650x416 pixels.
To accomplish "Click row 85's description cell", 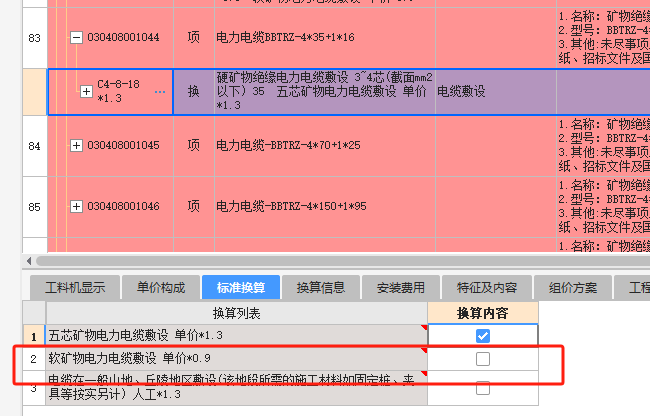I will [604, 207].
